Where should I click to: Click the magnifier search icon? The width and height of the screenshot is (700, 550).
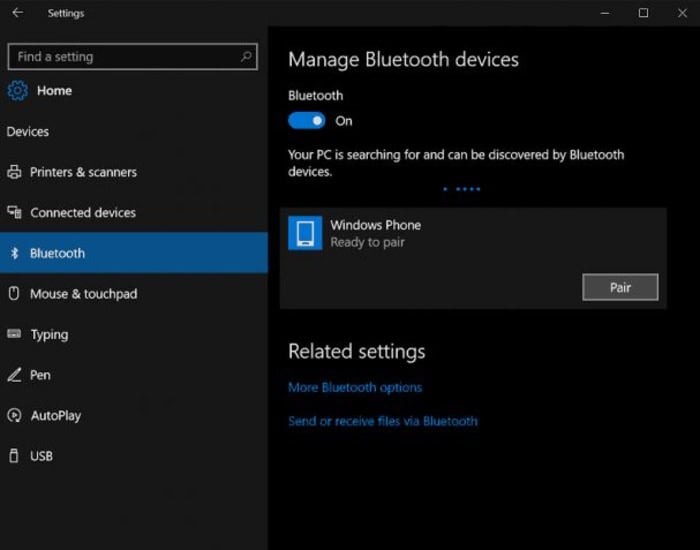coord(246,57)
